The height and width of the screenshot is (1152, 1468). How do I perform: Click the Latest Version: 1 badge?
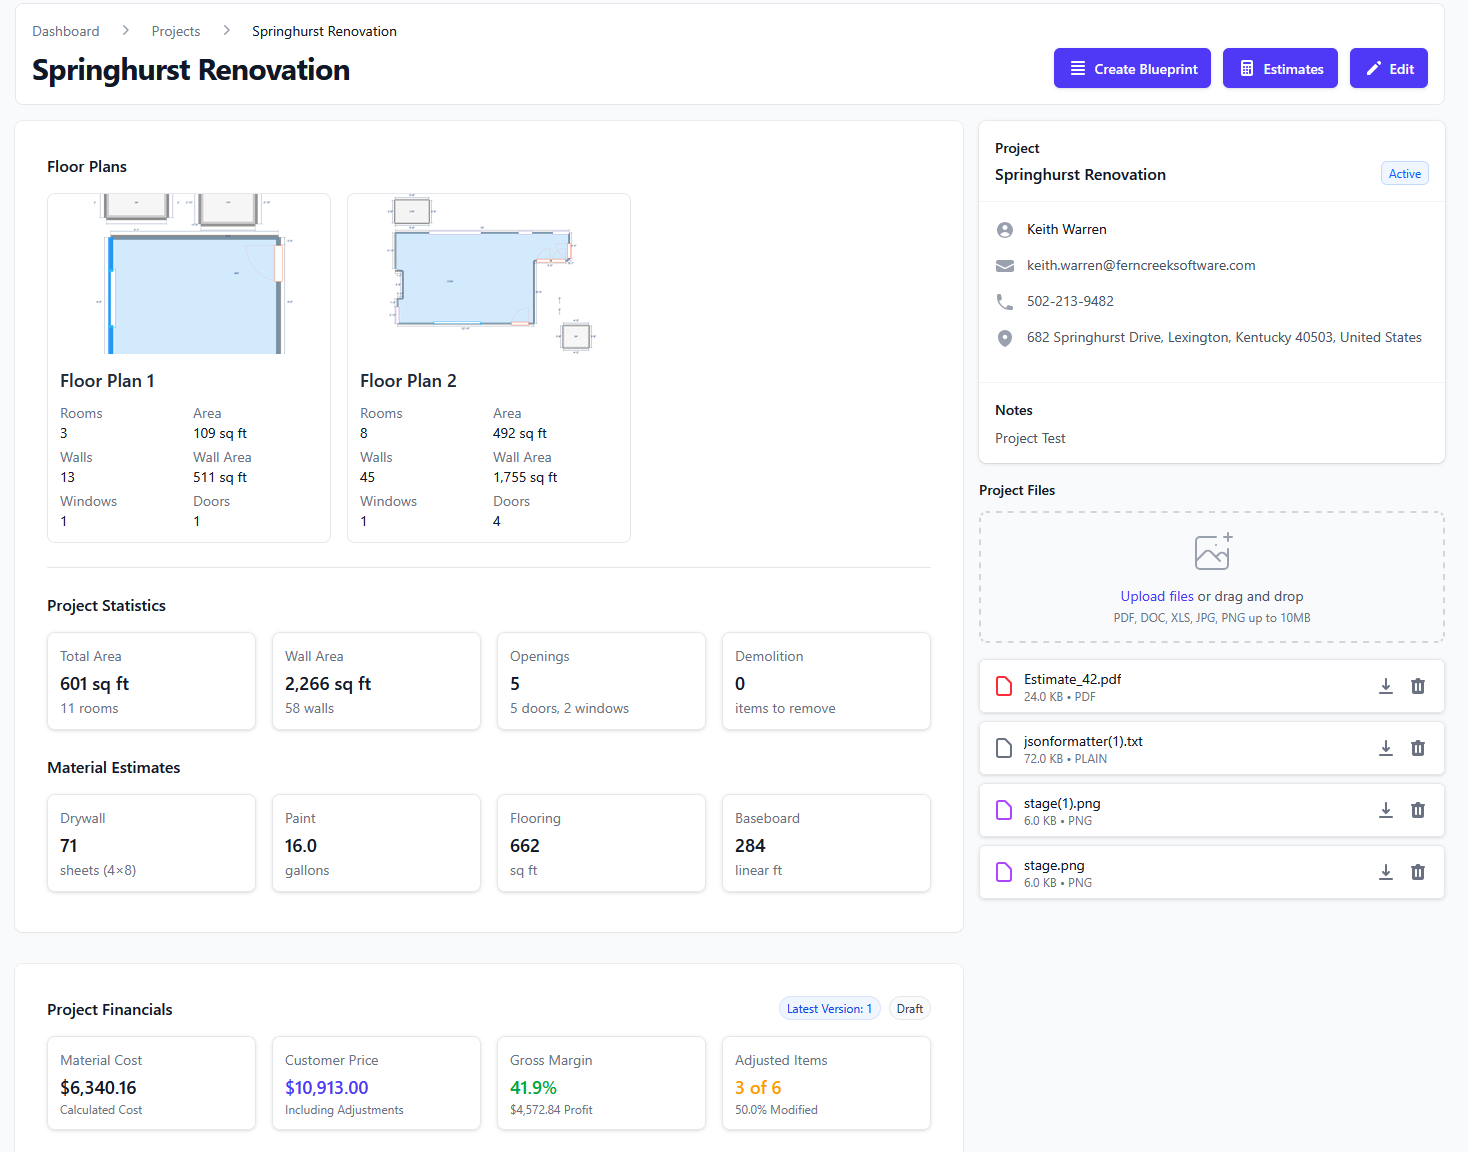(829, 1009)
